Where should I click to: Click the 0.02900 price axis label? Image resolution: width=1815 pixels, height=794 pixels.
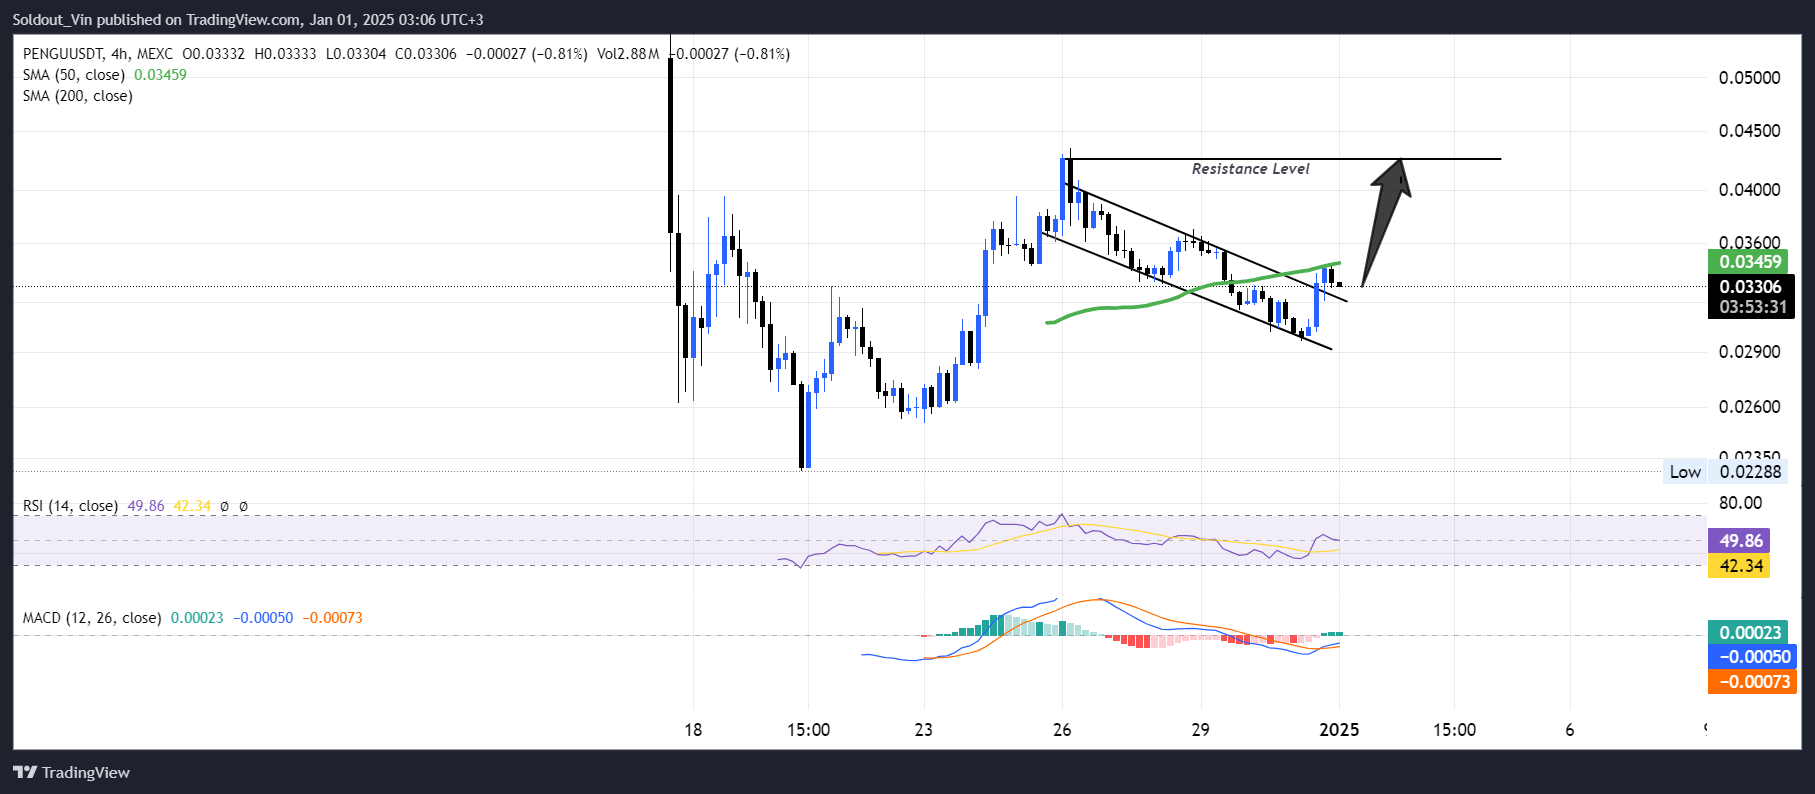1749,352
